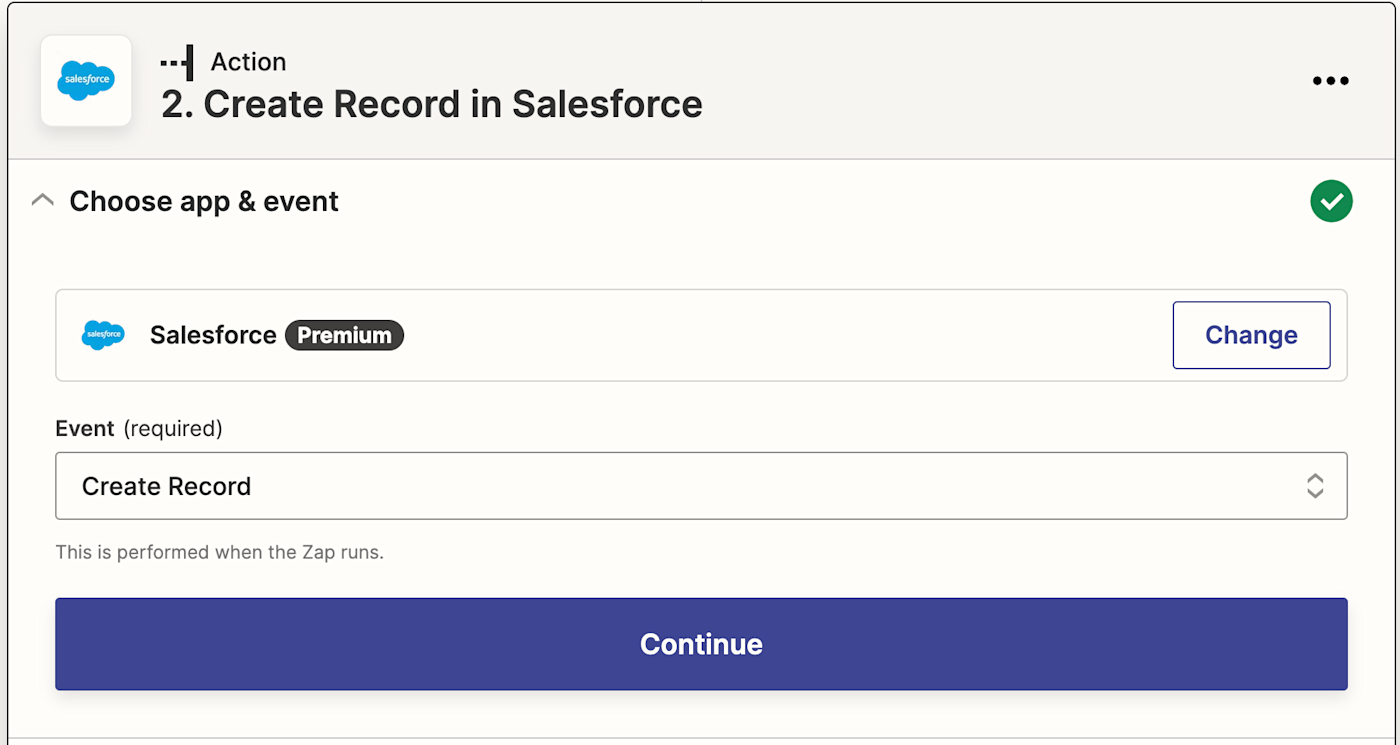Click the Action step type icon

click(177, 62)
